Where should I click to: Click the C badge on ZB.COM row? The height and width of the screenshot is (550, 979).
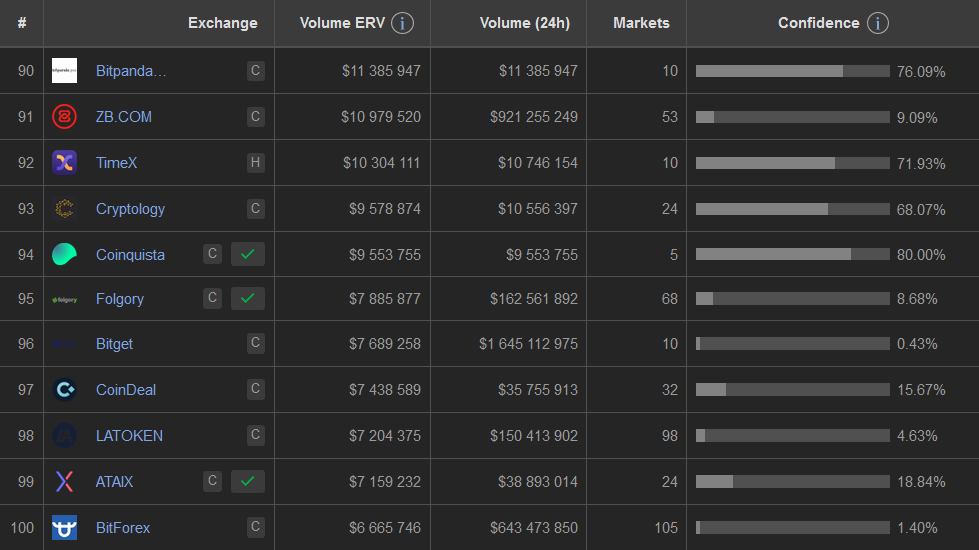[x=255, y=117]
